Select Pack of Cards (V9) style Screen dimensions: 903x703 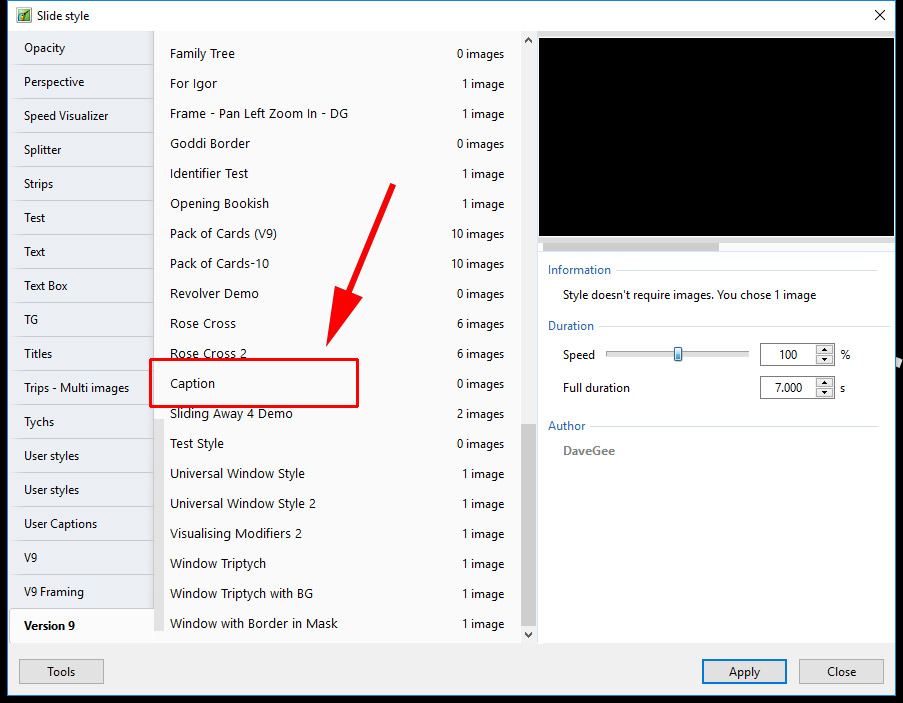click(337, 233)
